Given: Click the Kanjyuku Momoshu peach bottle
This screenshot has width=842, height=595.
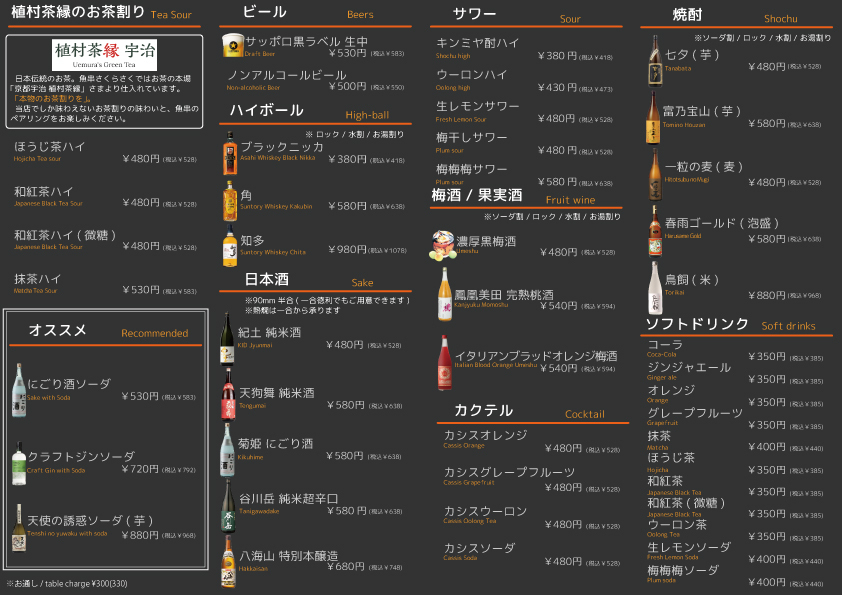Looking at the screenshot, I should click(445, 295).
